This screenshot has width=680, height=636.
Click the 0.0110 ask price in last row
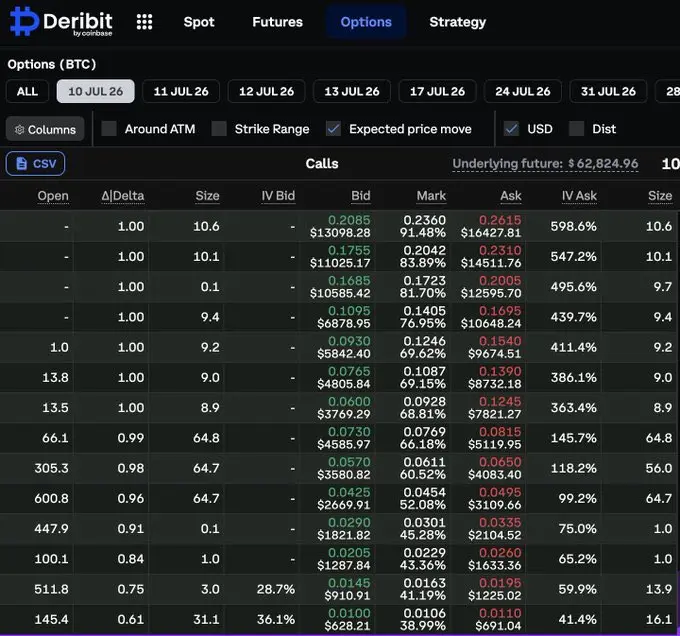click(x=500, y=613)
